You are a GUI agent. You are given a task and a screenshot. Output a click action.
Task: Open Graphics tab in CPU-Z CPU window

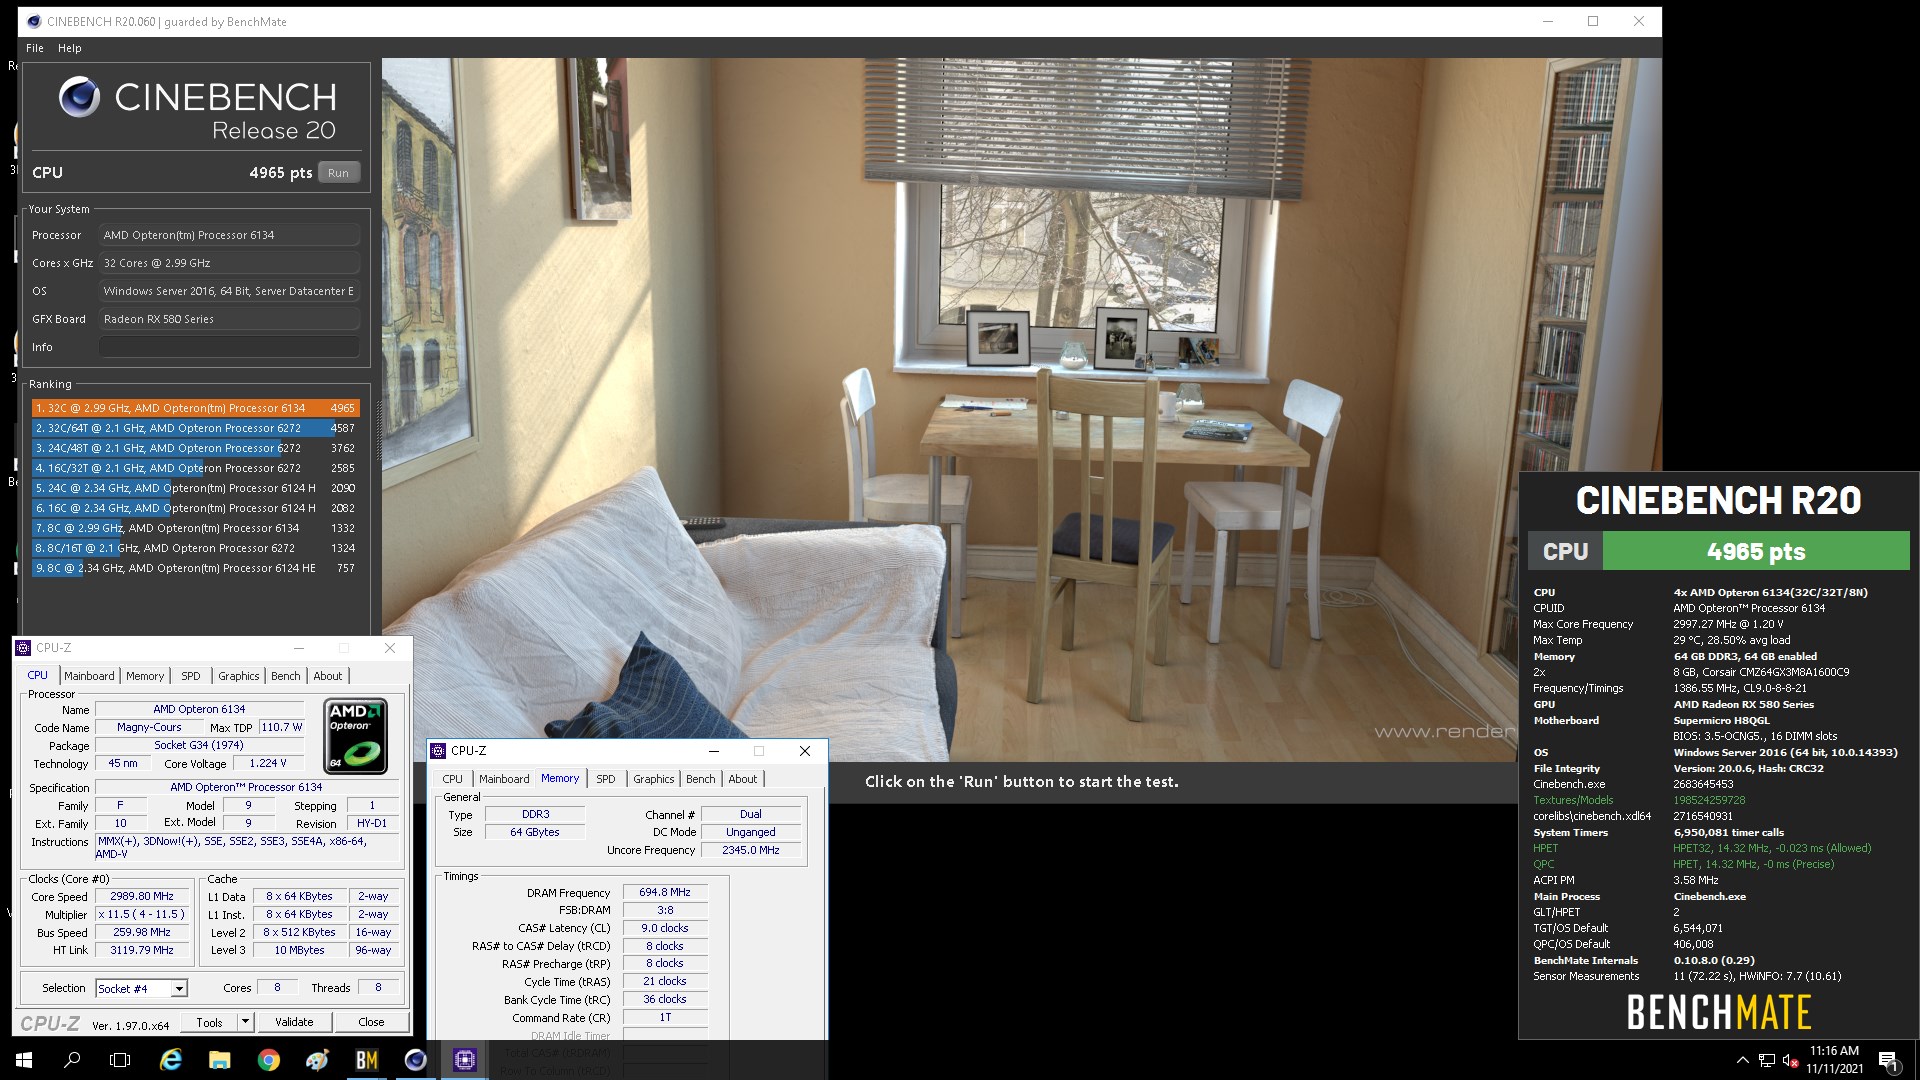(x=239, y=676)
